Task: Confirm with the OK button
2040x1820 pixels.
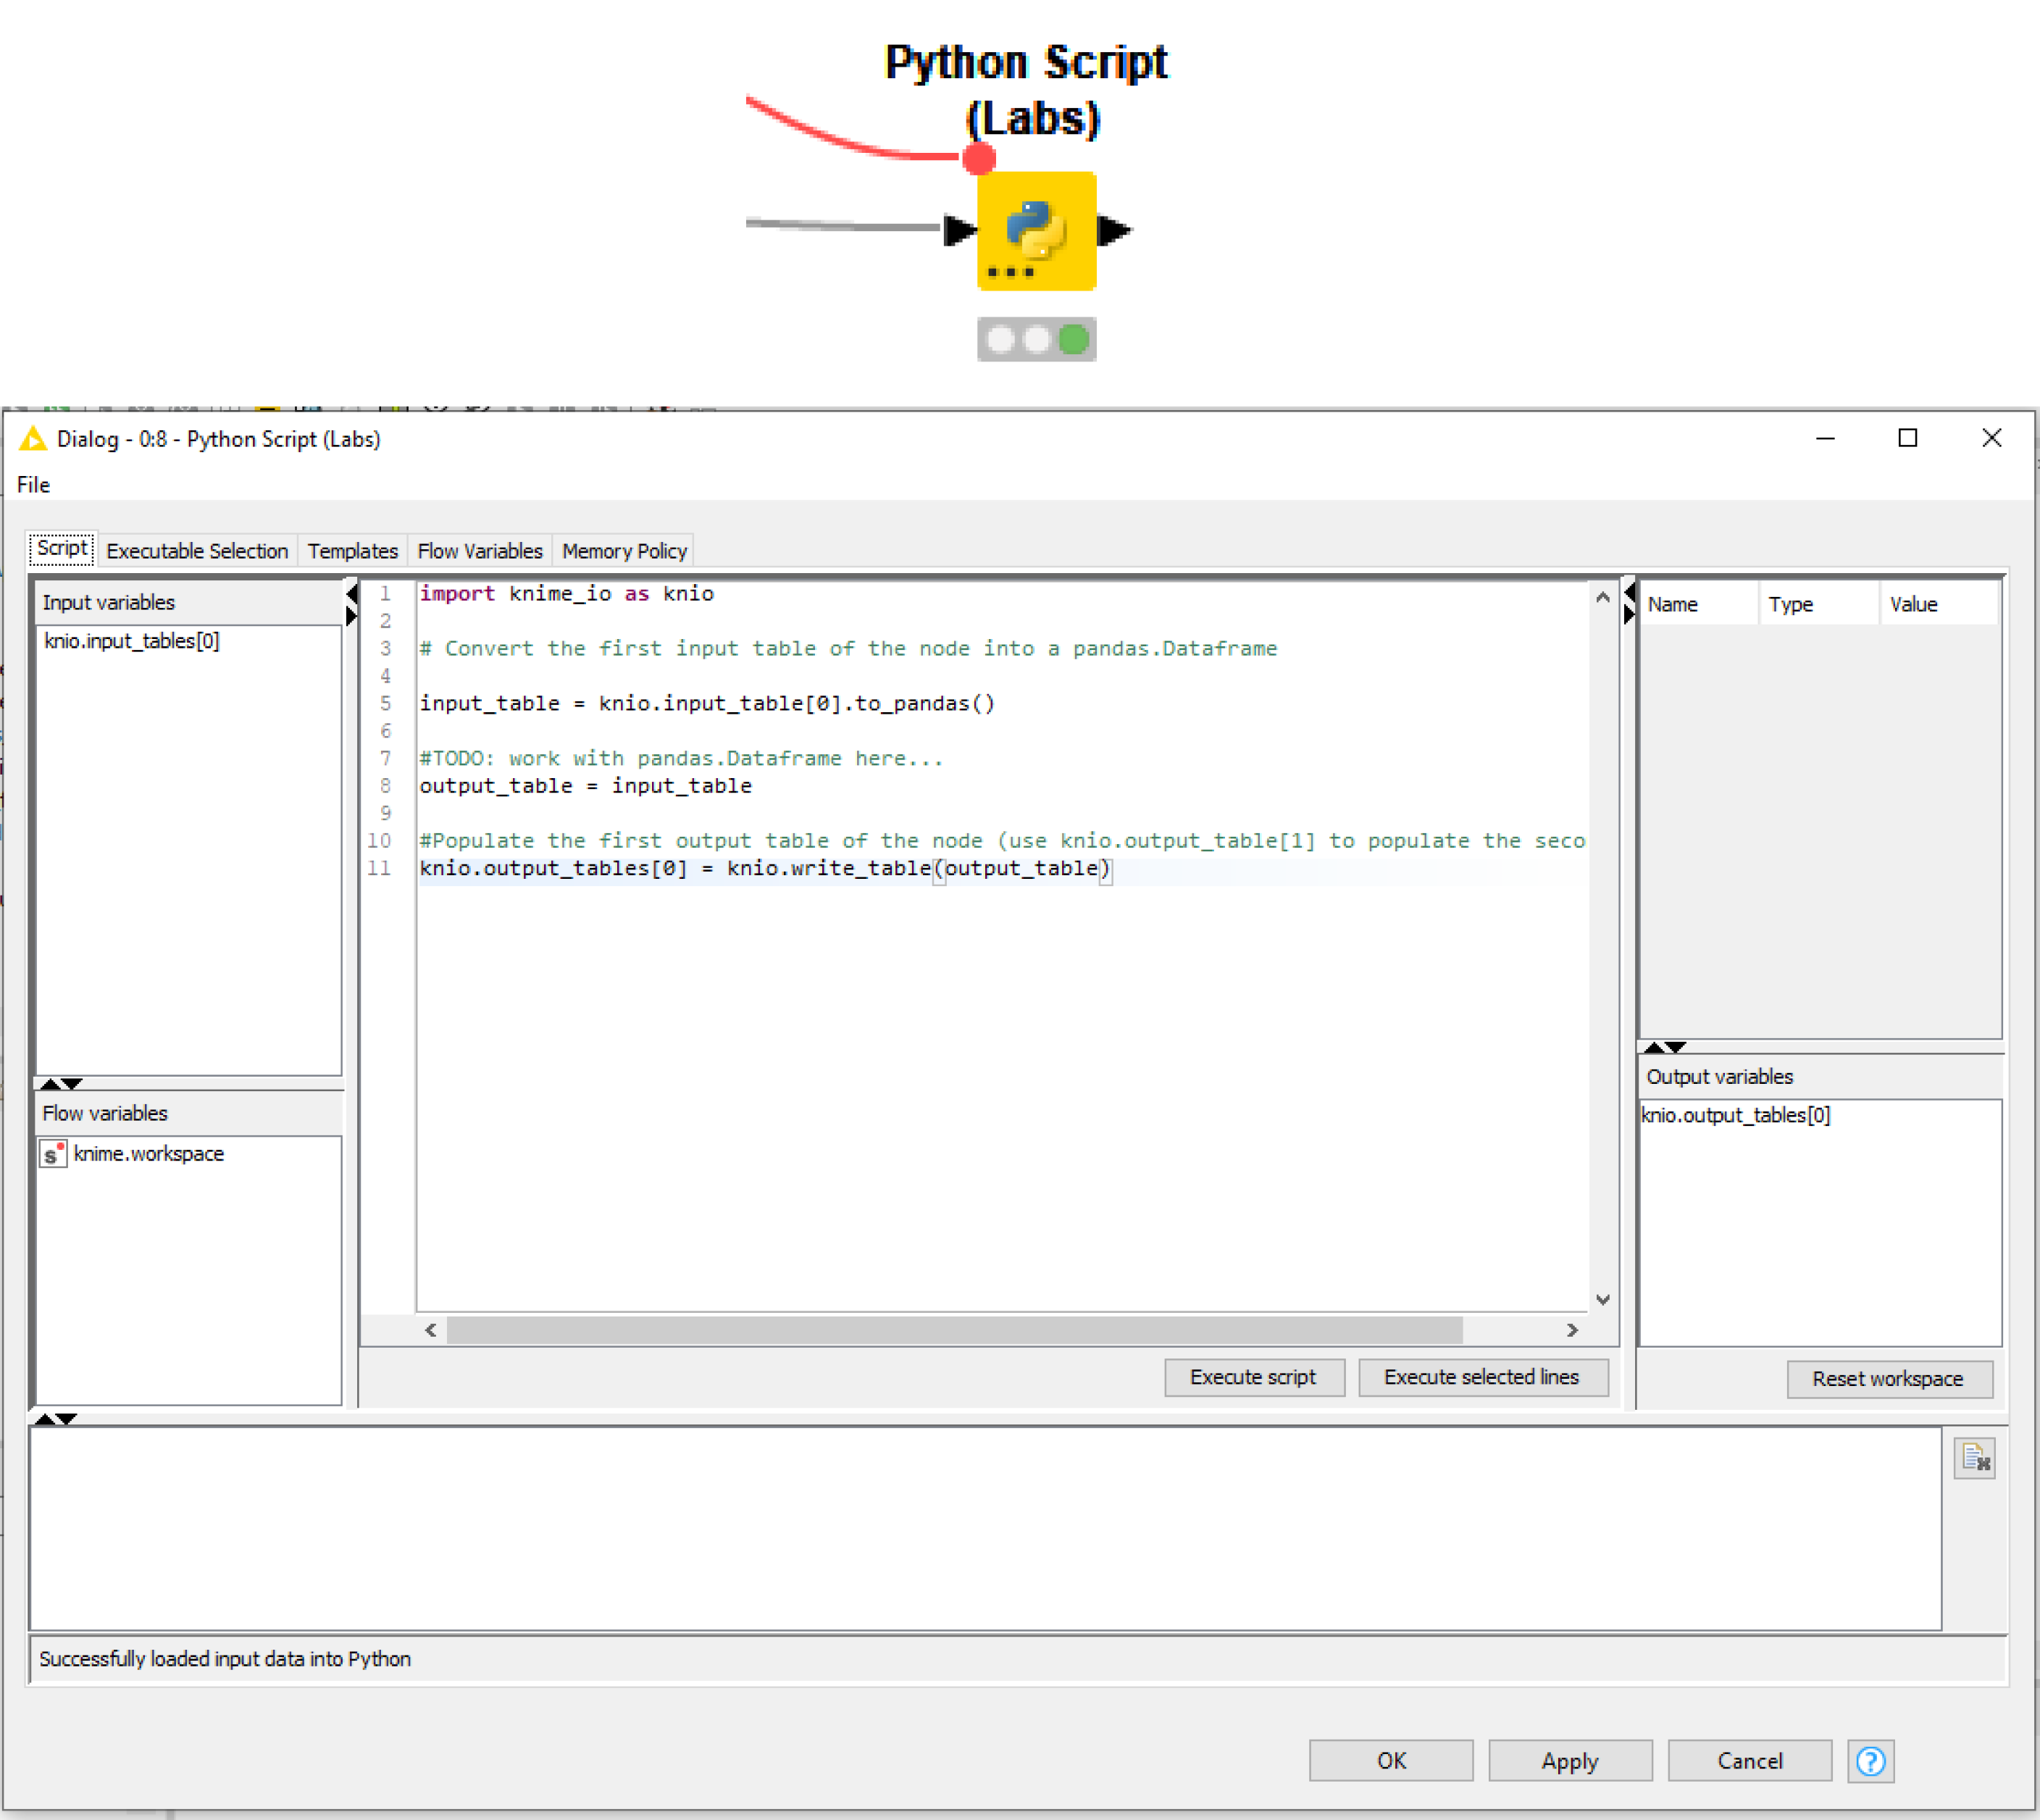Action: pos(1391,1761)
